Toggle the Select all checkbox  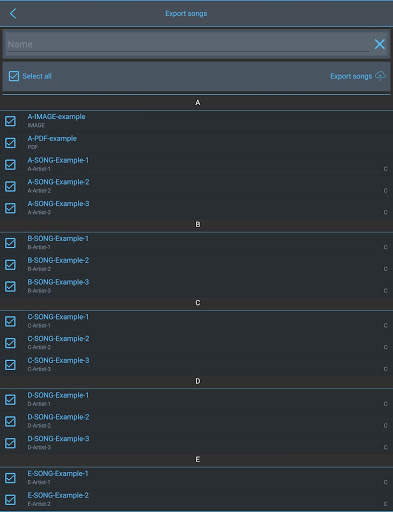pyautogui.click(x=14, y=76)
